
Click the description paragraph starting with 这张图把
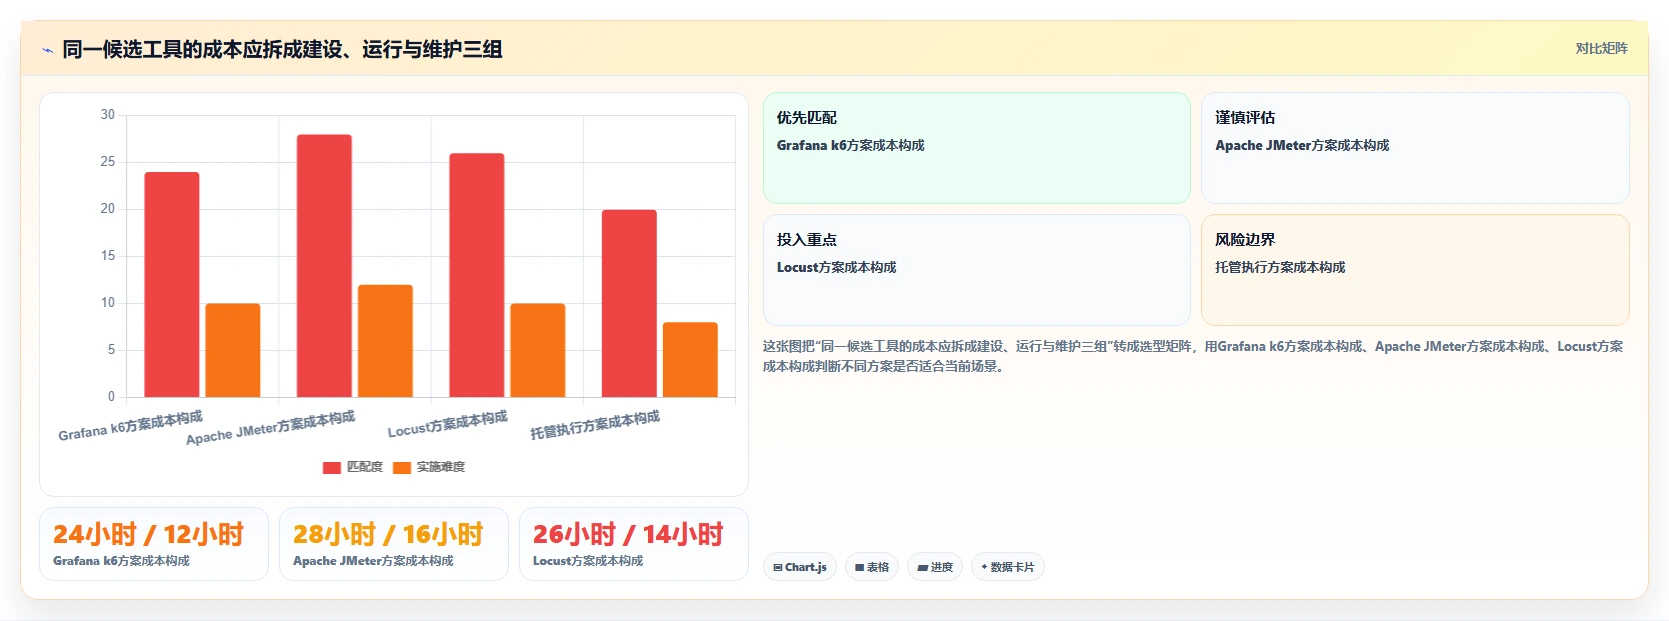tap(1193, 356)
